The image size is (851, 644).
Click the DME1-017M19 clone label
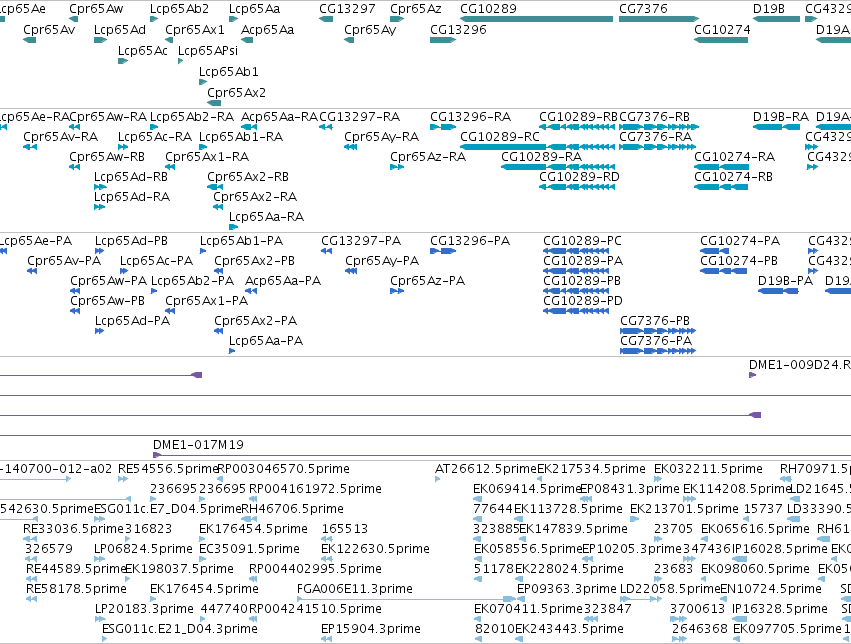(x=198, y=445)
